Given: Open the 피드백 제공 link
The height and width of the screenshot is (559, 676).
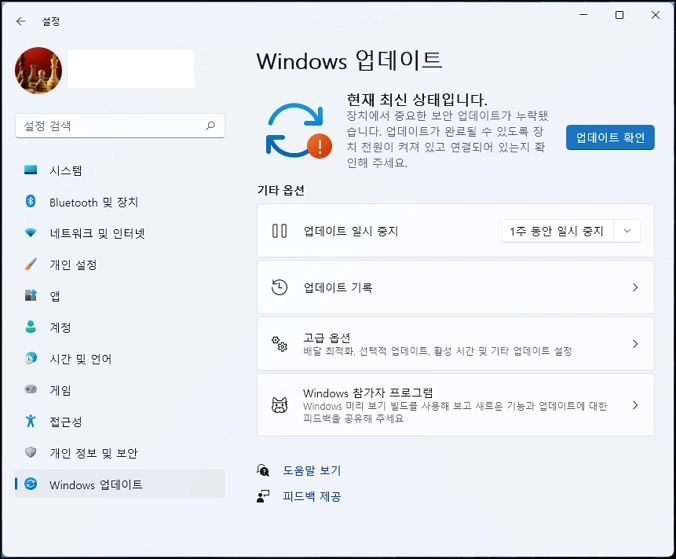Looking at the screenshot, I should tap(312, 497).
